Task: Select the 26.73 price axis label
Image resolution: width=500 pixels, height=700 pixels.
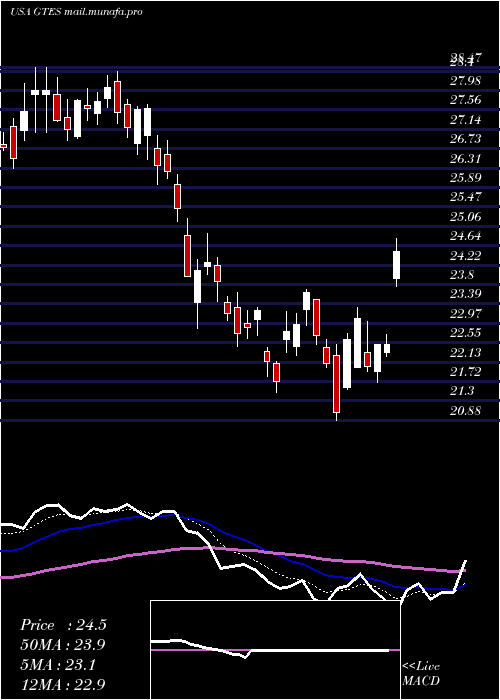Action: click(466, 139)
